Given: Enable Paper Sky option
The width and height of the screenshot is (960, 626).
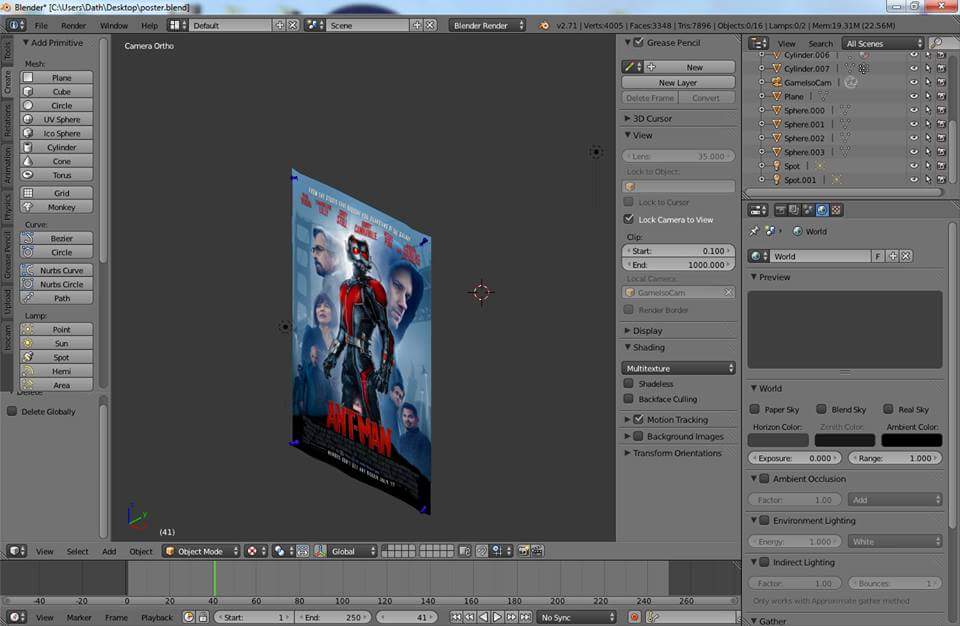Looking at the screenshot, I should 755,409.
